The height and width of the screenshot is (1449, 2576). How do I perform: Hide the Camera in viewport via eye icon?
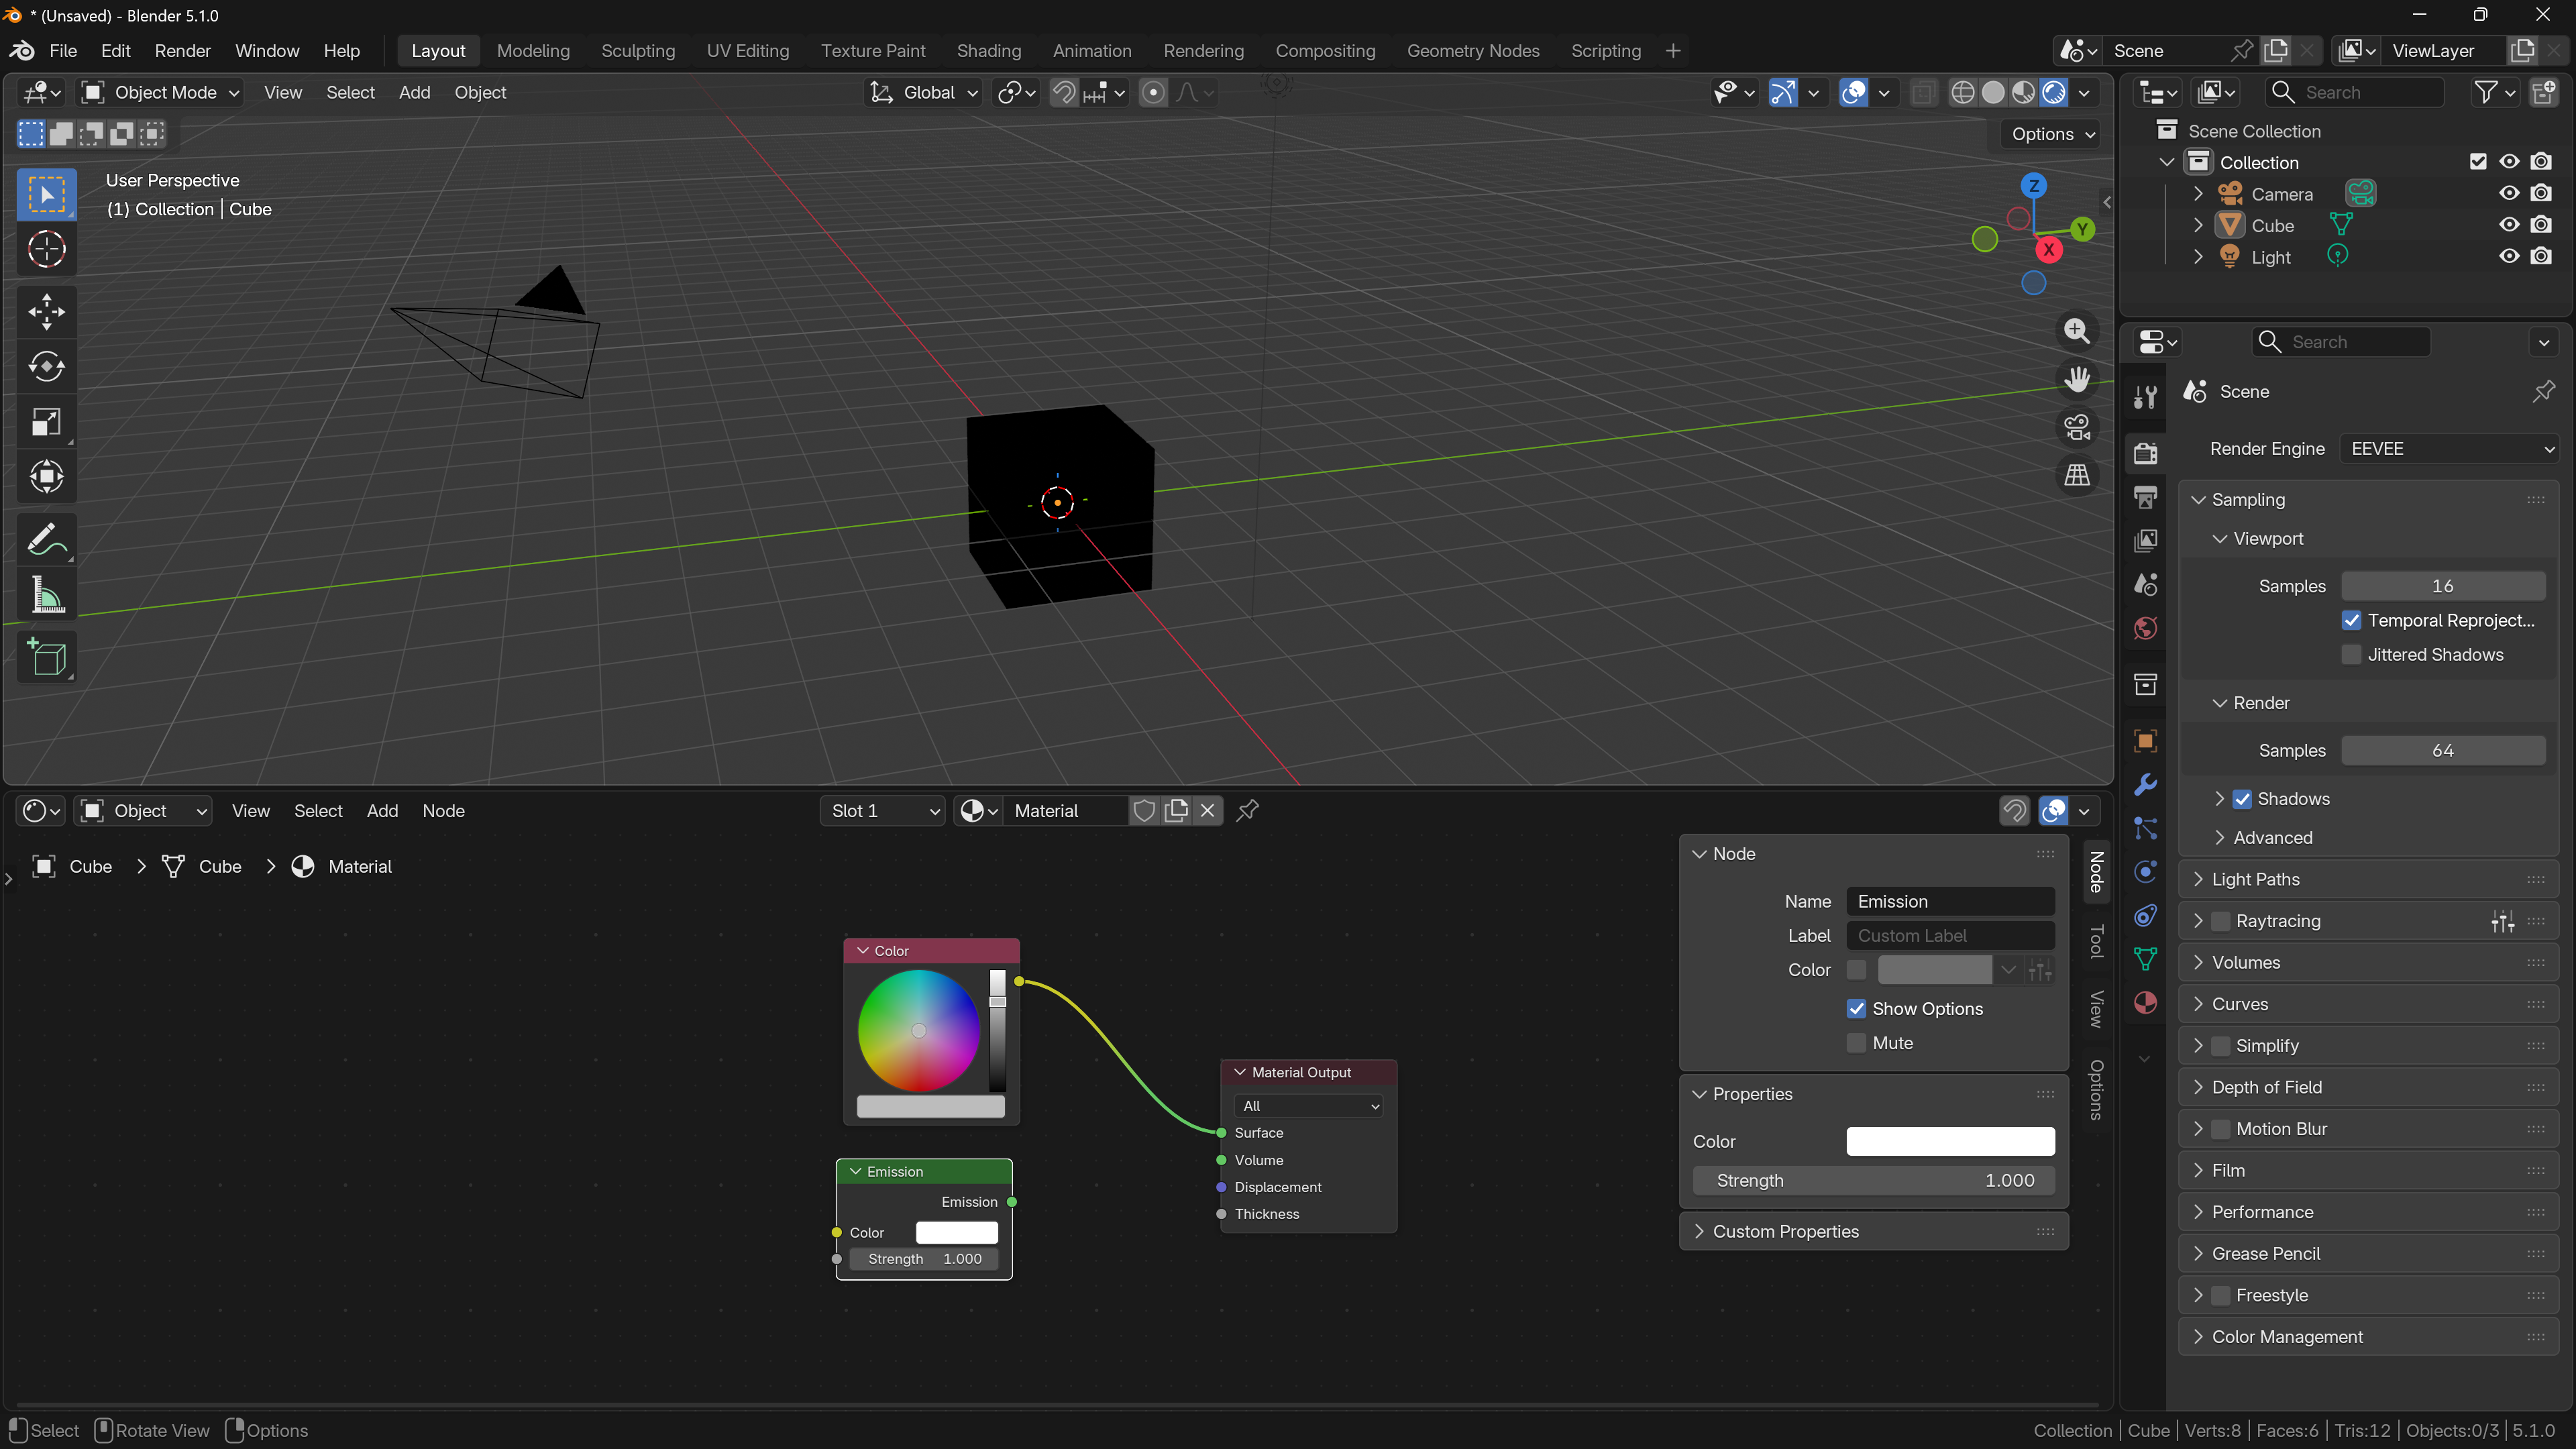pos(2508,194)
